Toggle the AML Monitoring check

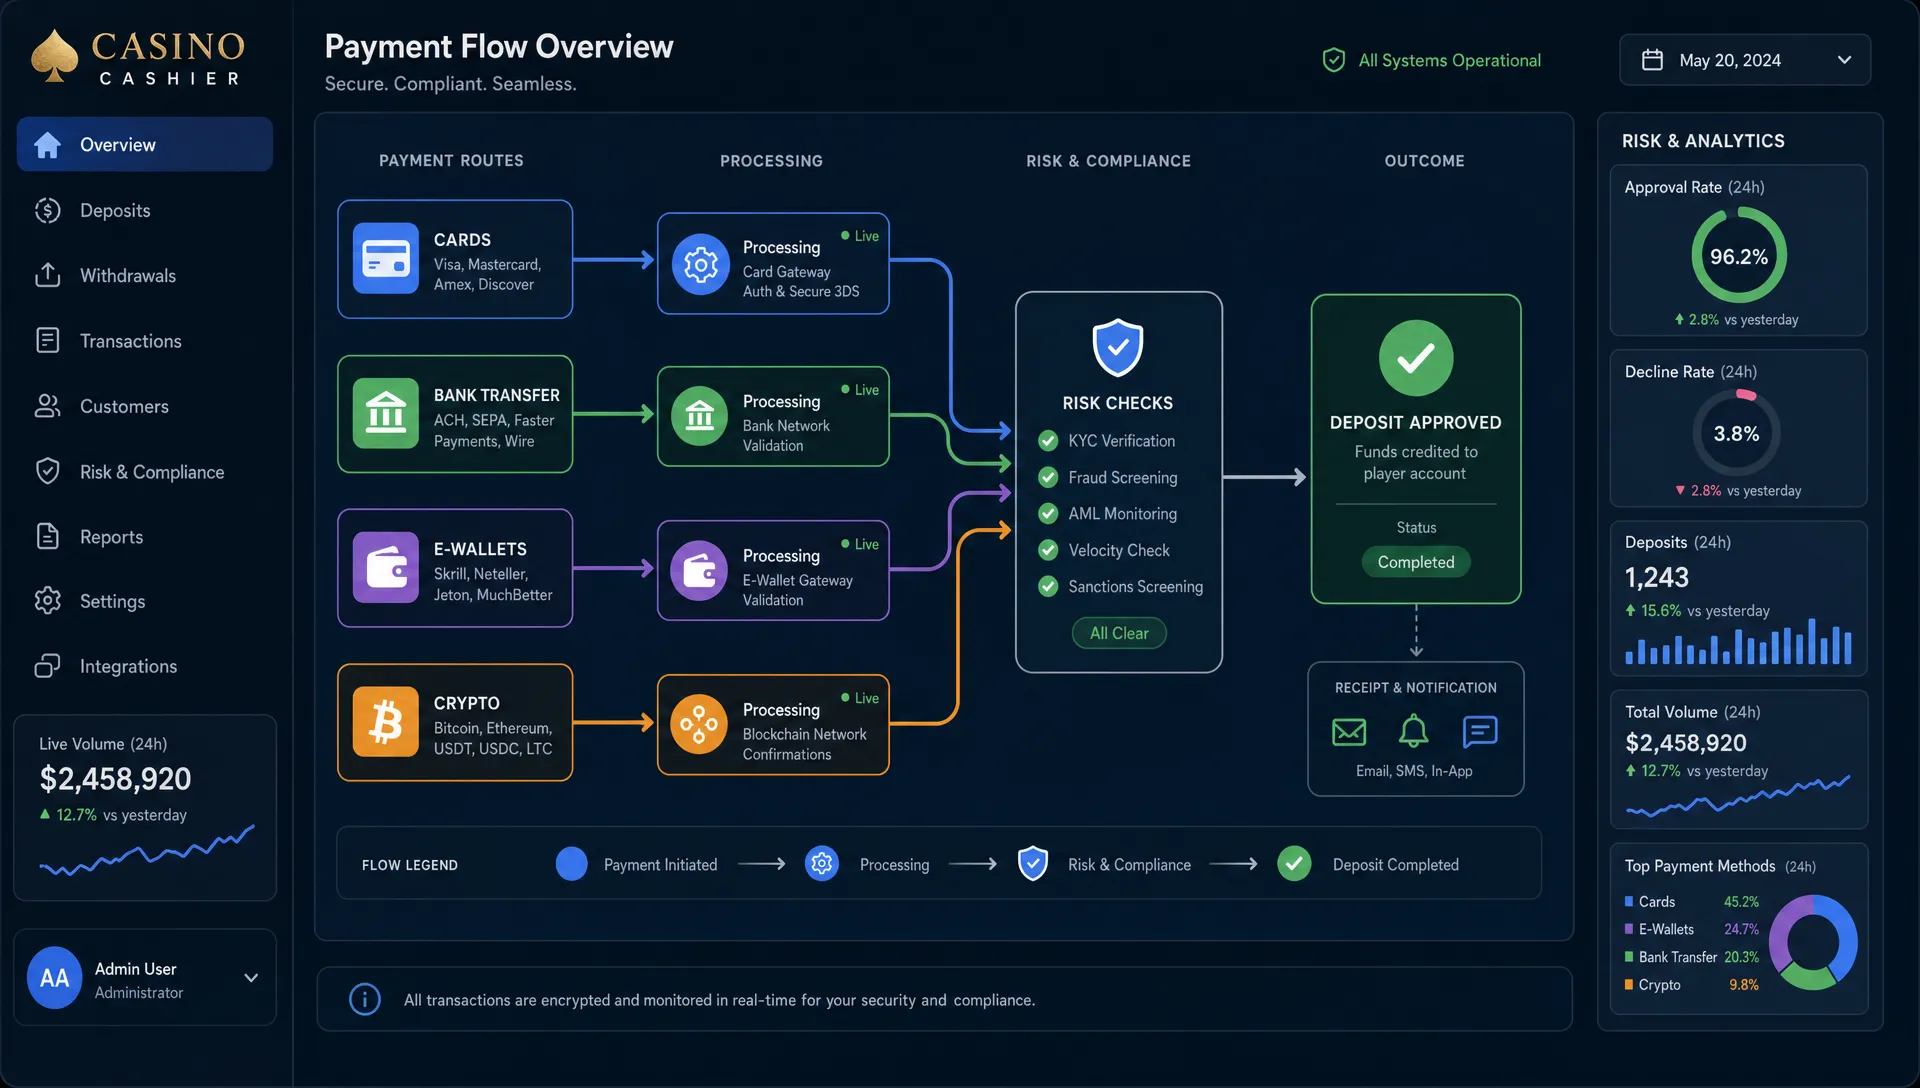click(x=1048, y=513)
